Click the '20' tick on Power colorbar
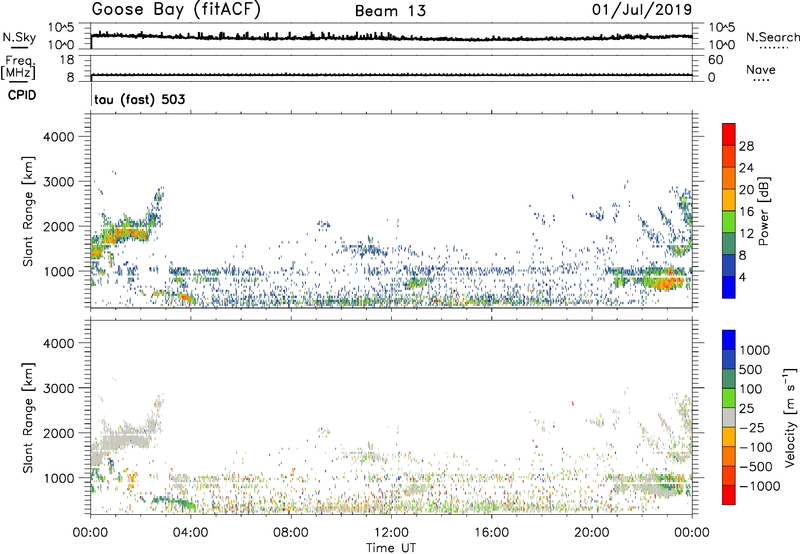 click(x=746, y=190)
